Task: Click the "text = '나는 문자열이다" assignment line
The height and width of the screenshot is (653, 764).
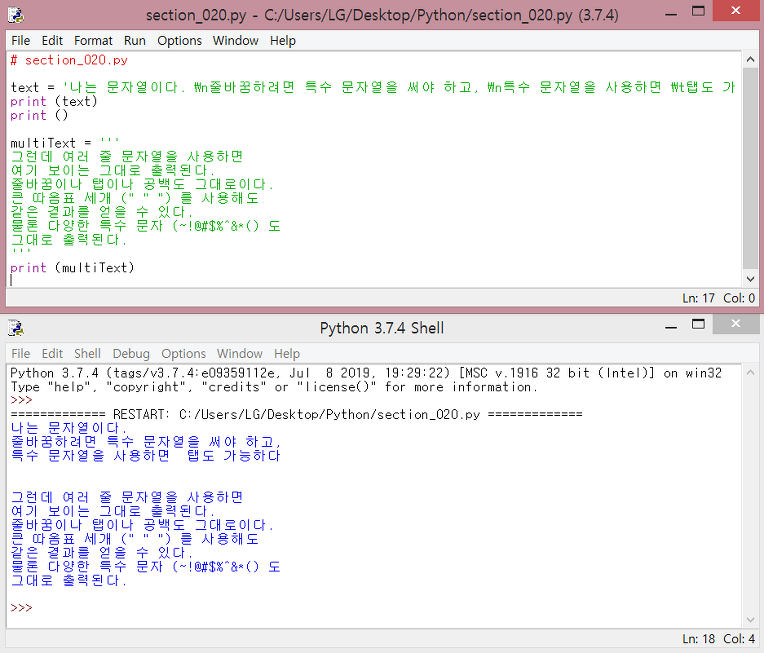Action: coord(373,87)
